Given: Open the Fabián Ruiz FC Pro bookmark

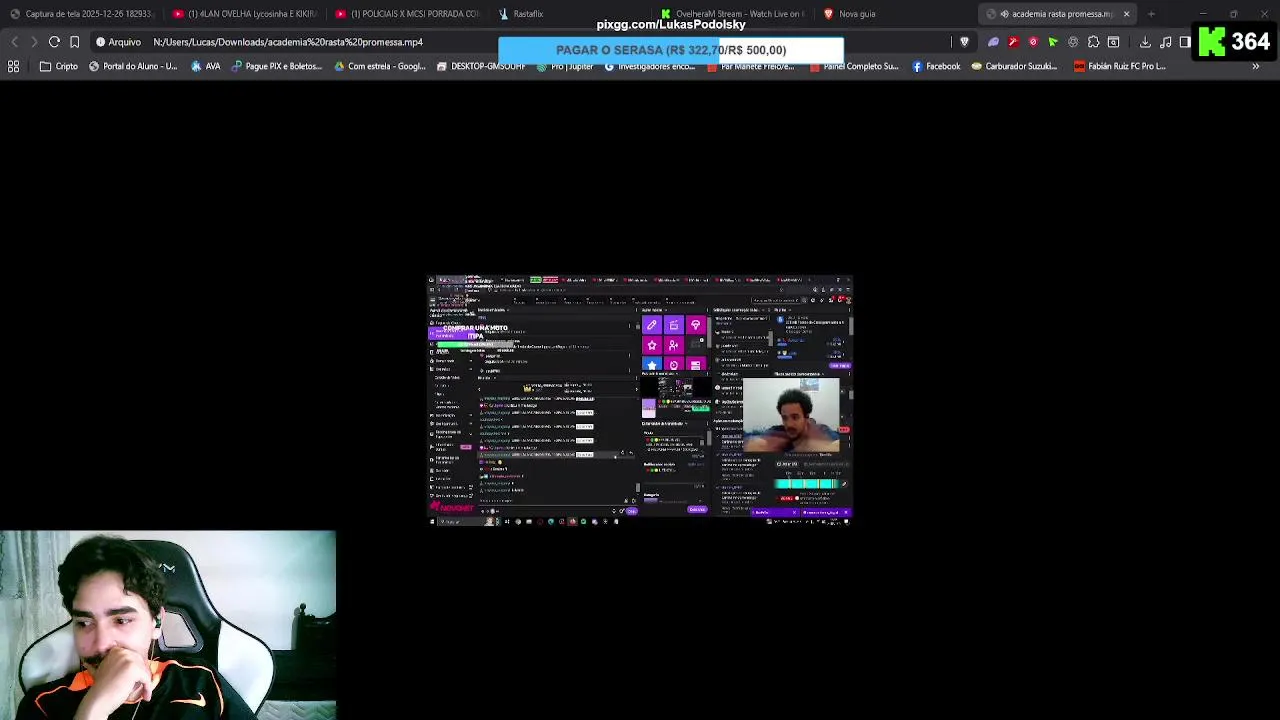Looking at the screenshot, I should [1120, 66].
